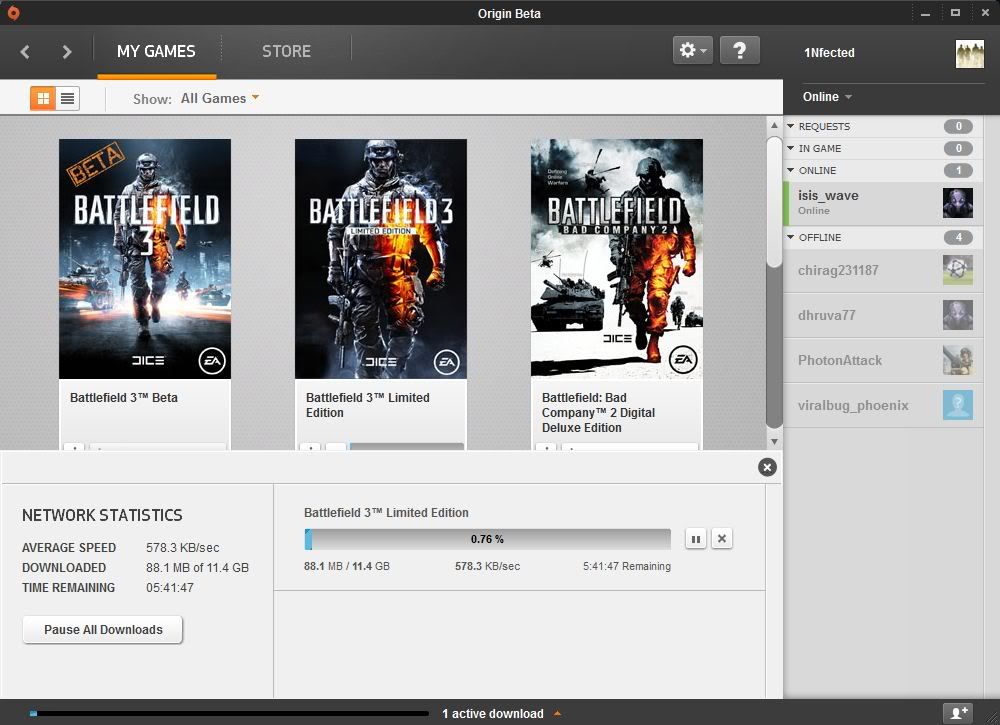Close the Origin Beta window

point(985,13)
